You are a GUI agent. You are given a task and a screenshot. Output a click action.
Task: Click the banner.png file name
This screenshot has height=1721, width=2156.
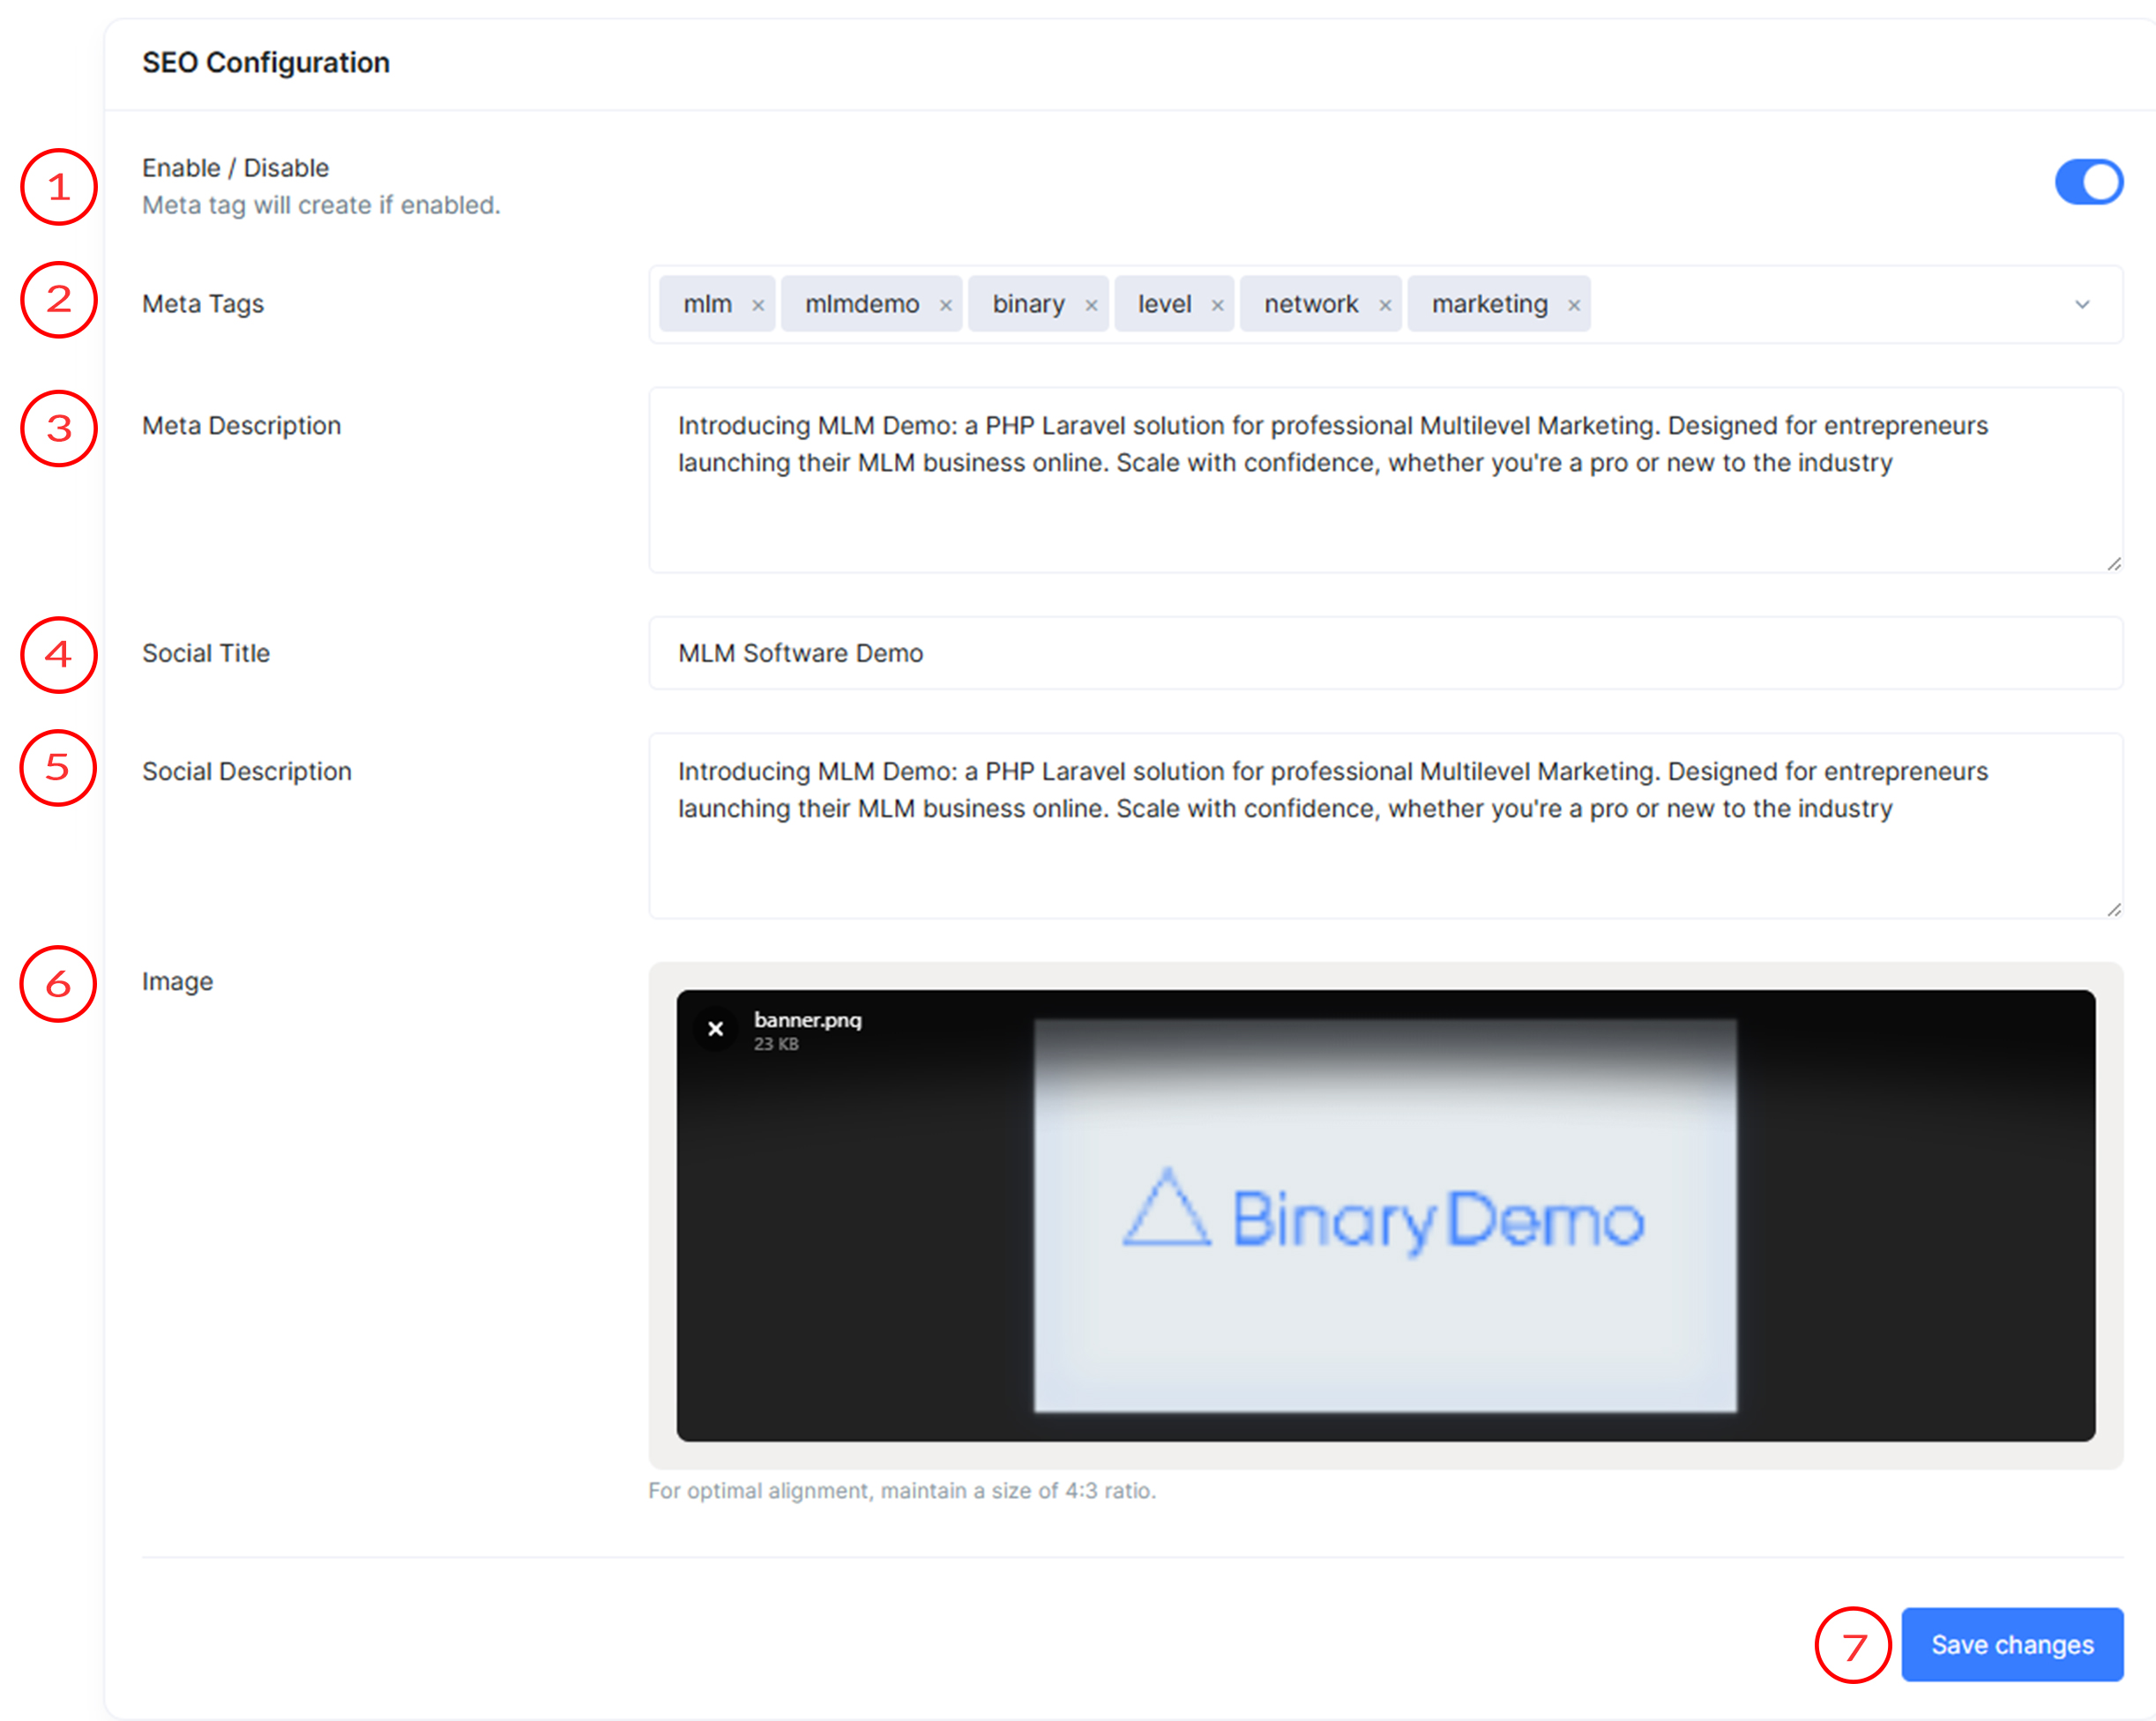tap(807, 1020)
